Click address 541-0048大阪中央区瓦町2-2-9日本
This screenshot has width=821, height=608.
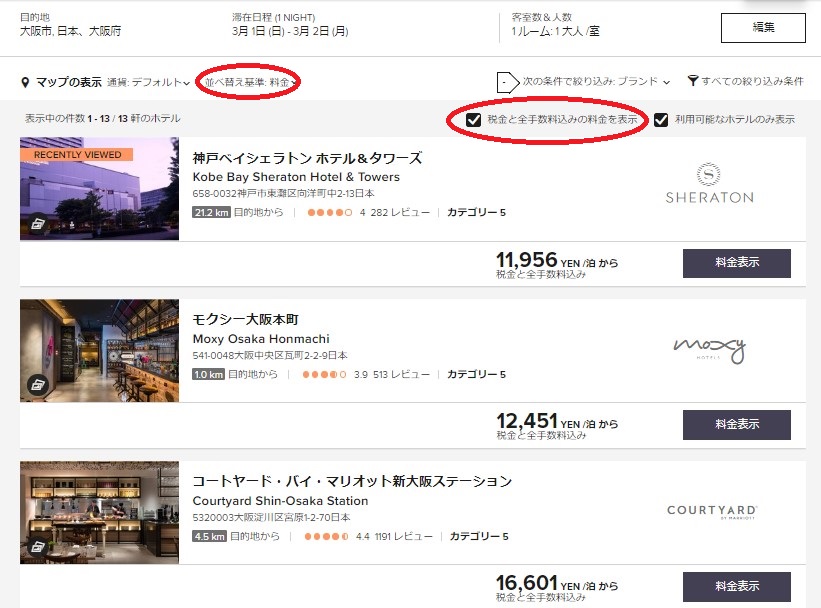point(270,355)
